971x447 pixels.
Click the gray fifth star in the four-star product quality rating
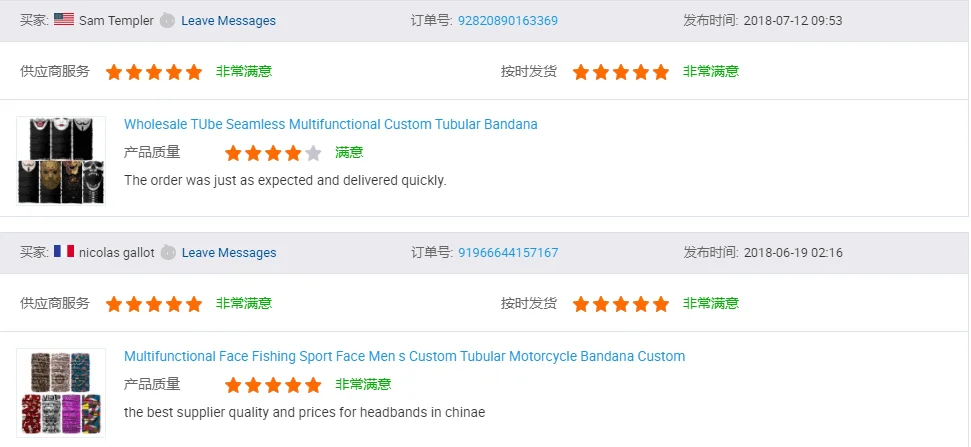313,153
